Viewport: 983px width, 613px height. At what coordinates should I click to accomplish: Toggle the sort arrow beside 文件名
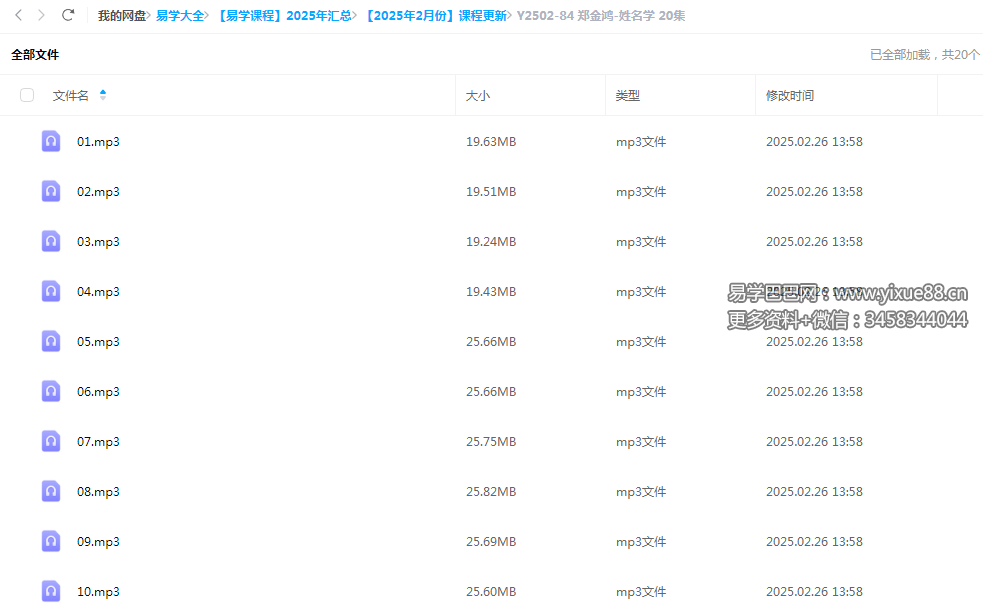[103, 95]
